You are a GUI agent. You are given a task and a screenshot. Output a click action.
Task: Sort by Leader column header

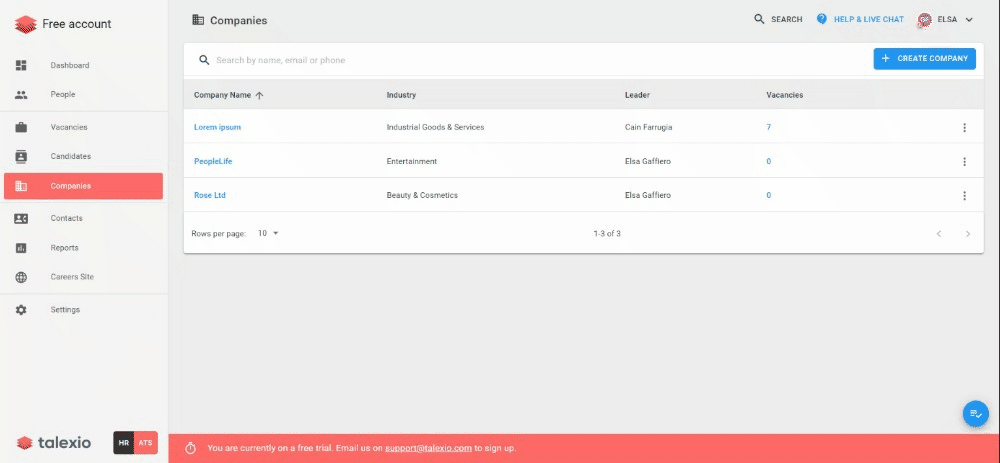click(637, 95)
